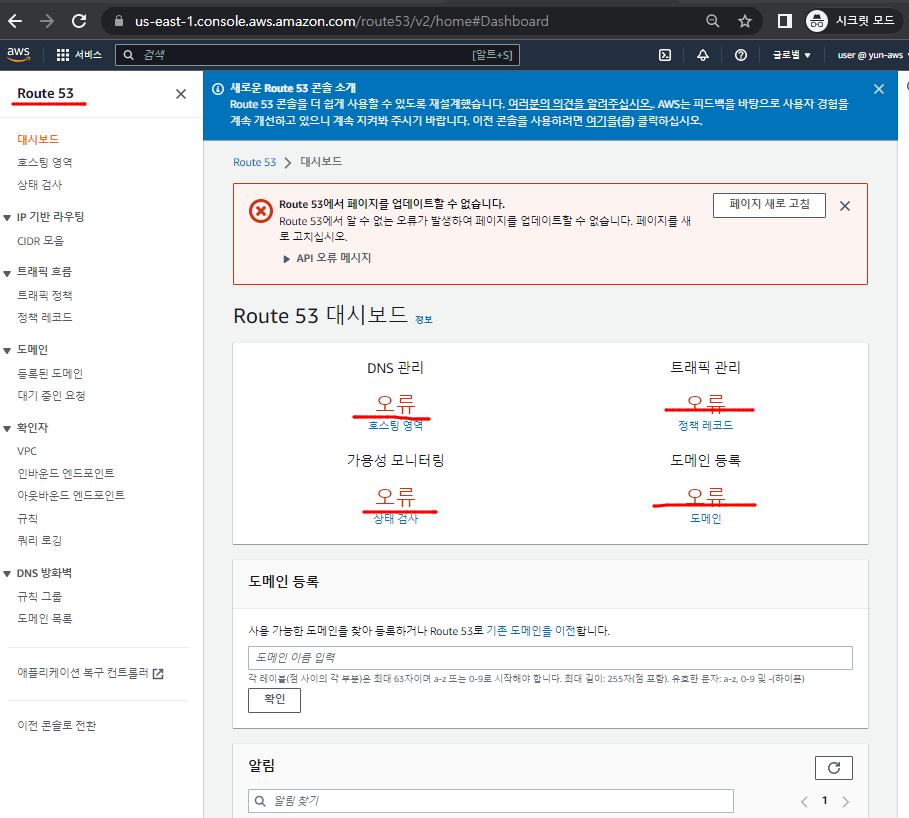Open 호스팅 영역 in the sidebar

45,162
